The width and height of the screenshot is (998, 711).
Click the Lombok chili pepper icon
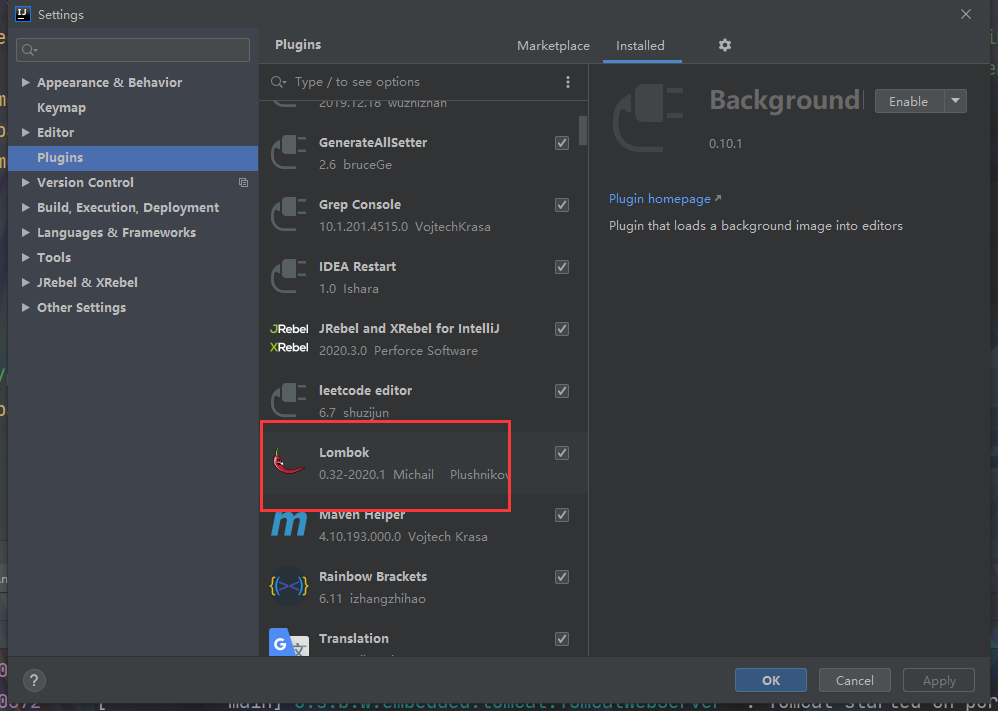[289, 461]
